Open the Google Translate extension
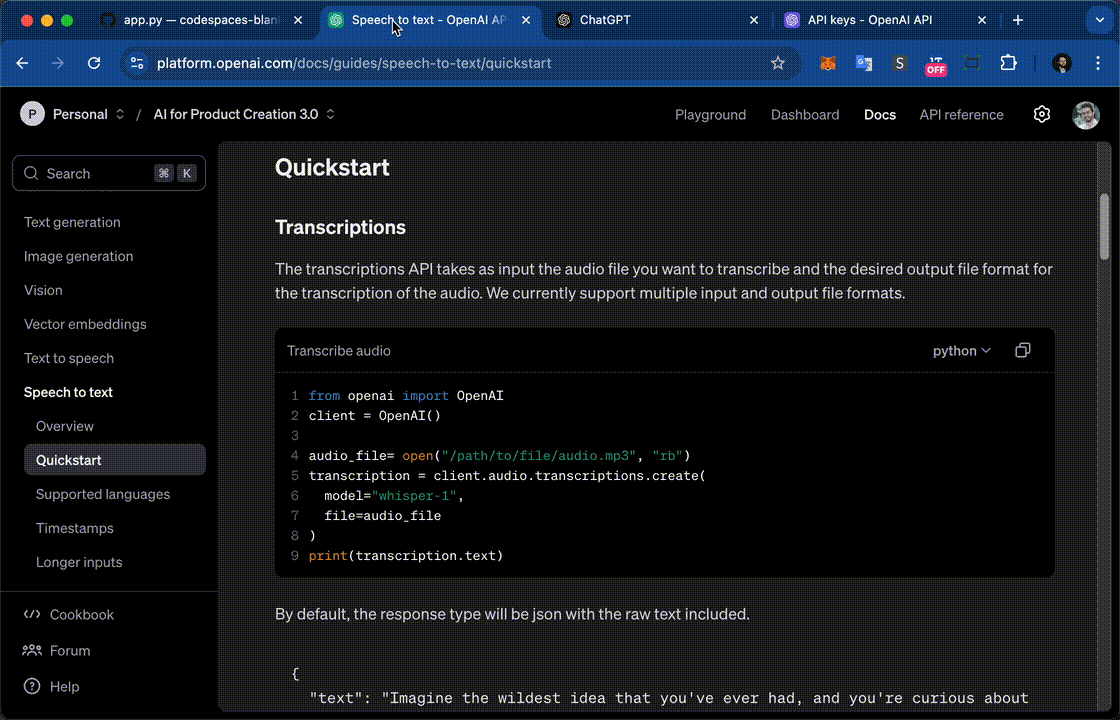Image resolution: width=1120 pixels, height=720 pixels. point(864,63)
